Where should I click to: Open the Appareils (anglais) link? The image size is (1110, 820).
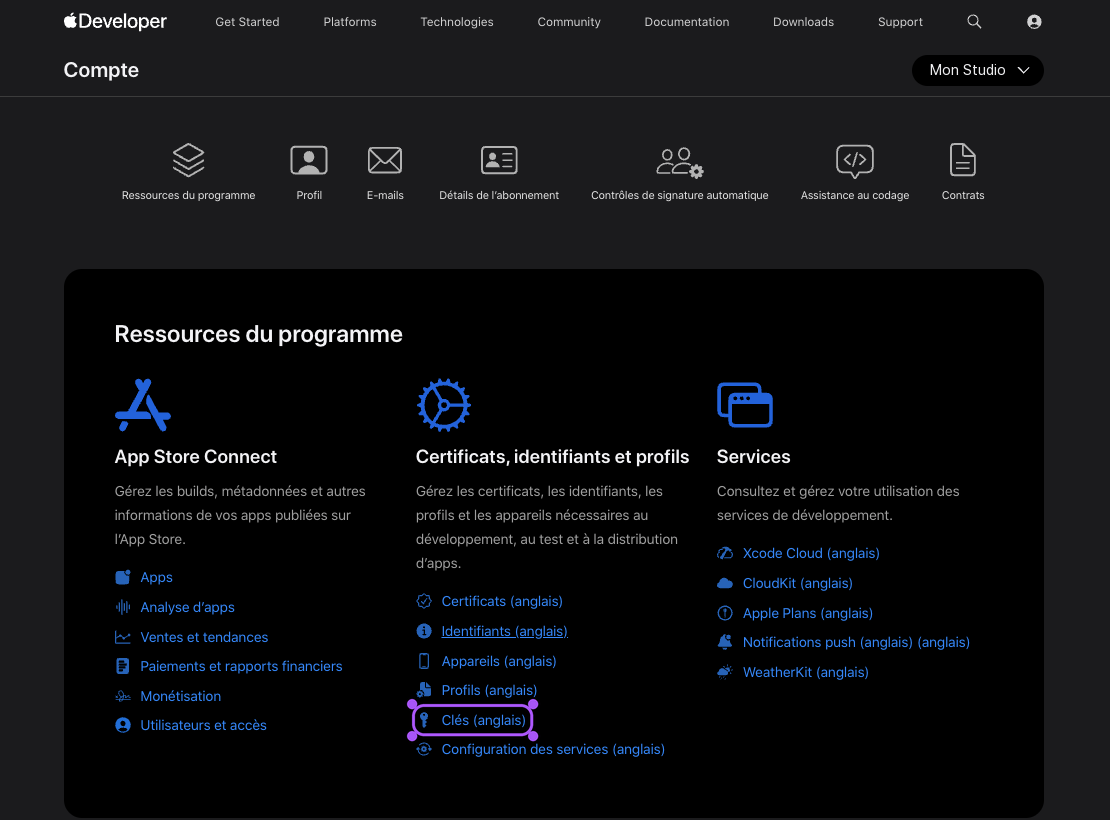(499, 661)
